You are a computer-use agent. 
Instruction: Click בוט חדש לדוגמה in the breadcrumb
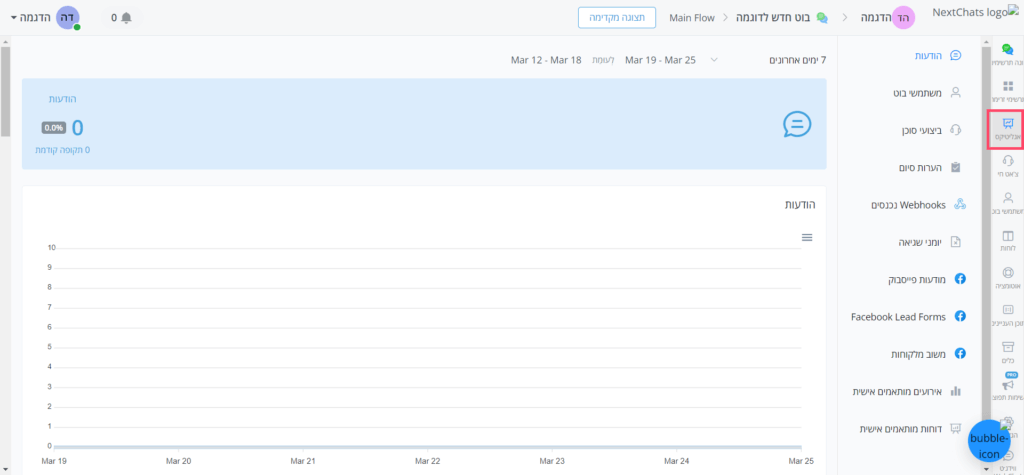click(x=773, y=18)
